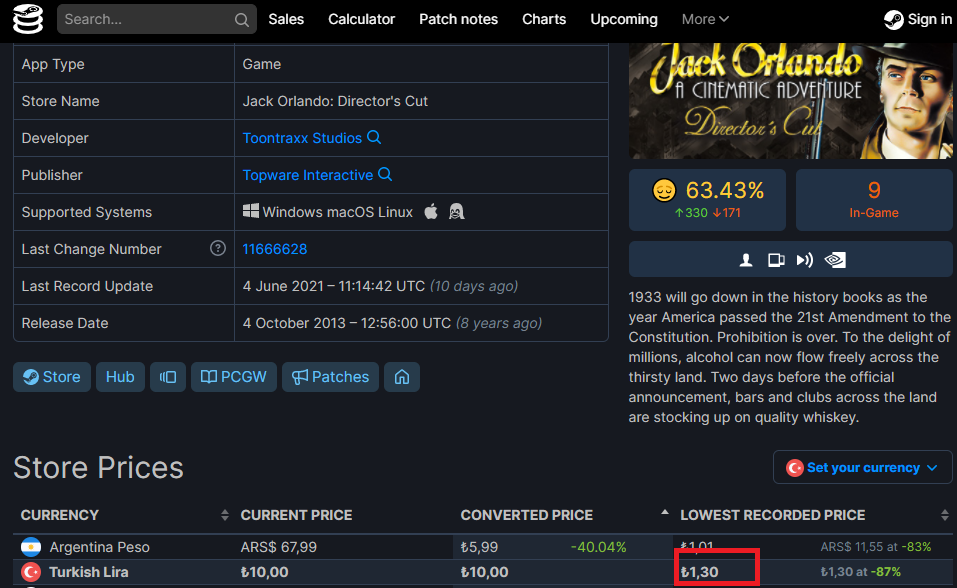Viewport: 957px width, 588px height.
Task: Open Toontraxx Studios developer link
Action: (302, 138)
